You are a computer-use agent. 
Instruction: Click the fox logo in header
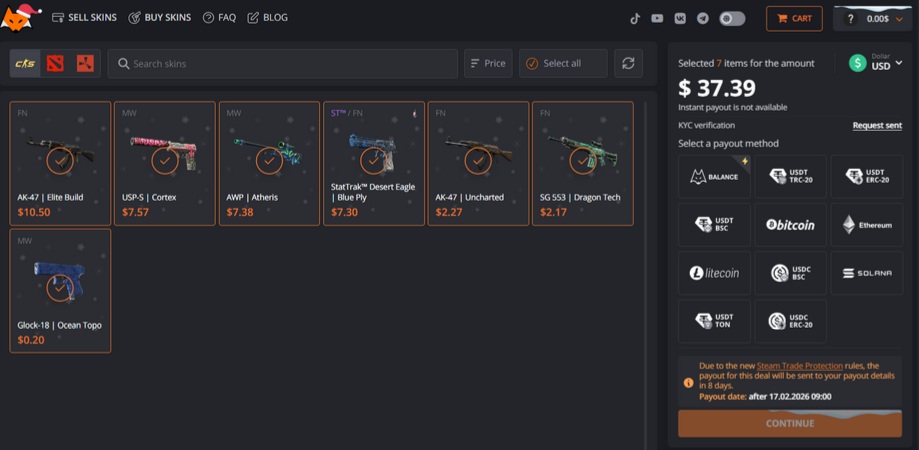pos(20,18)
